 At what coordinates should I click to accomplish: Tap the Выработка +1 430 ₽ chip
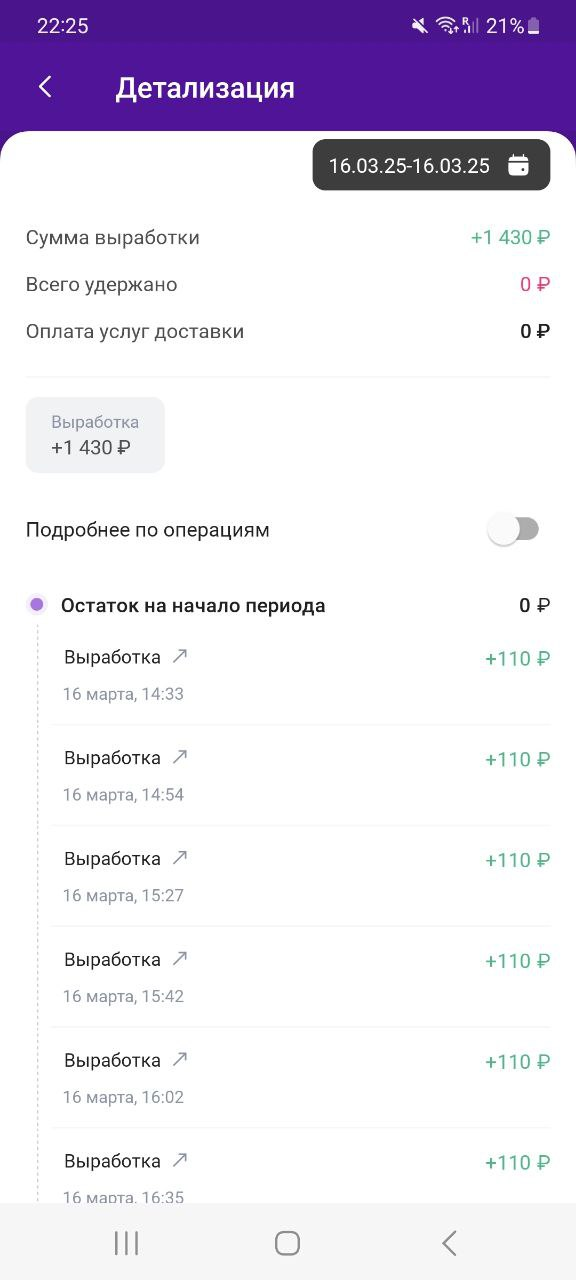coord(95,435)
